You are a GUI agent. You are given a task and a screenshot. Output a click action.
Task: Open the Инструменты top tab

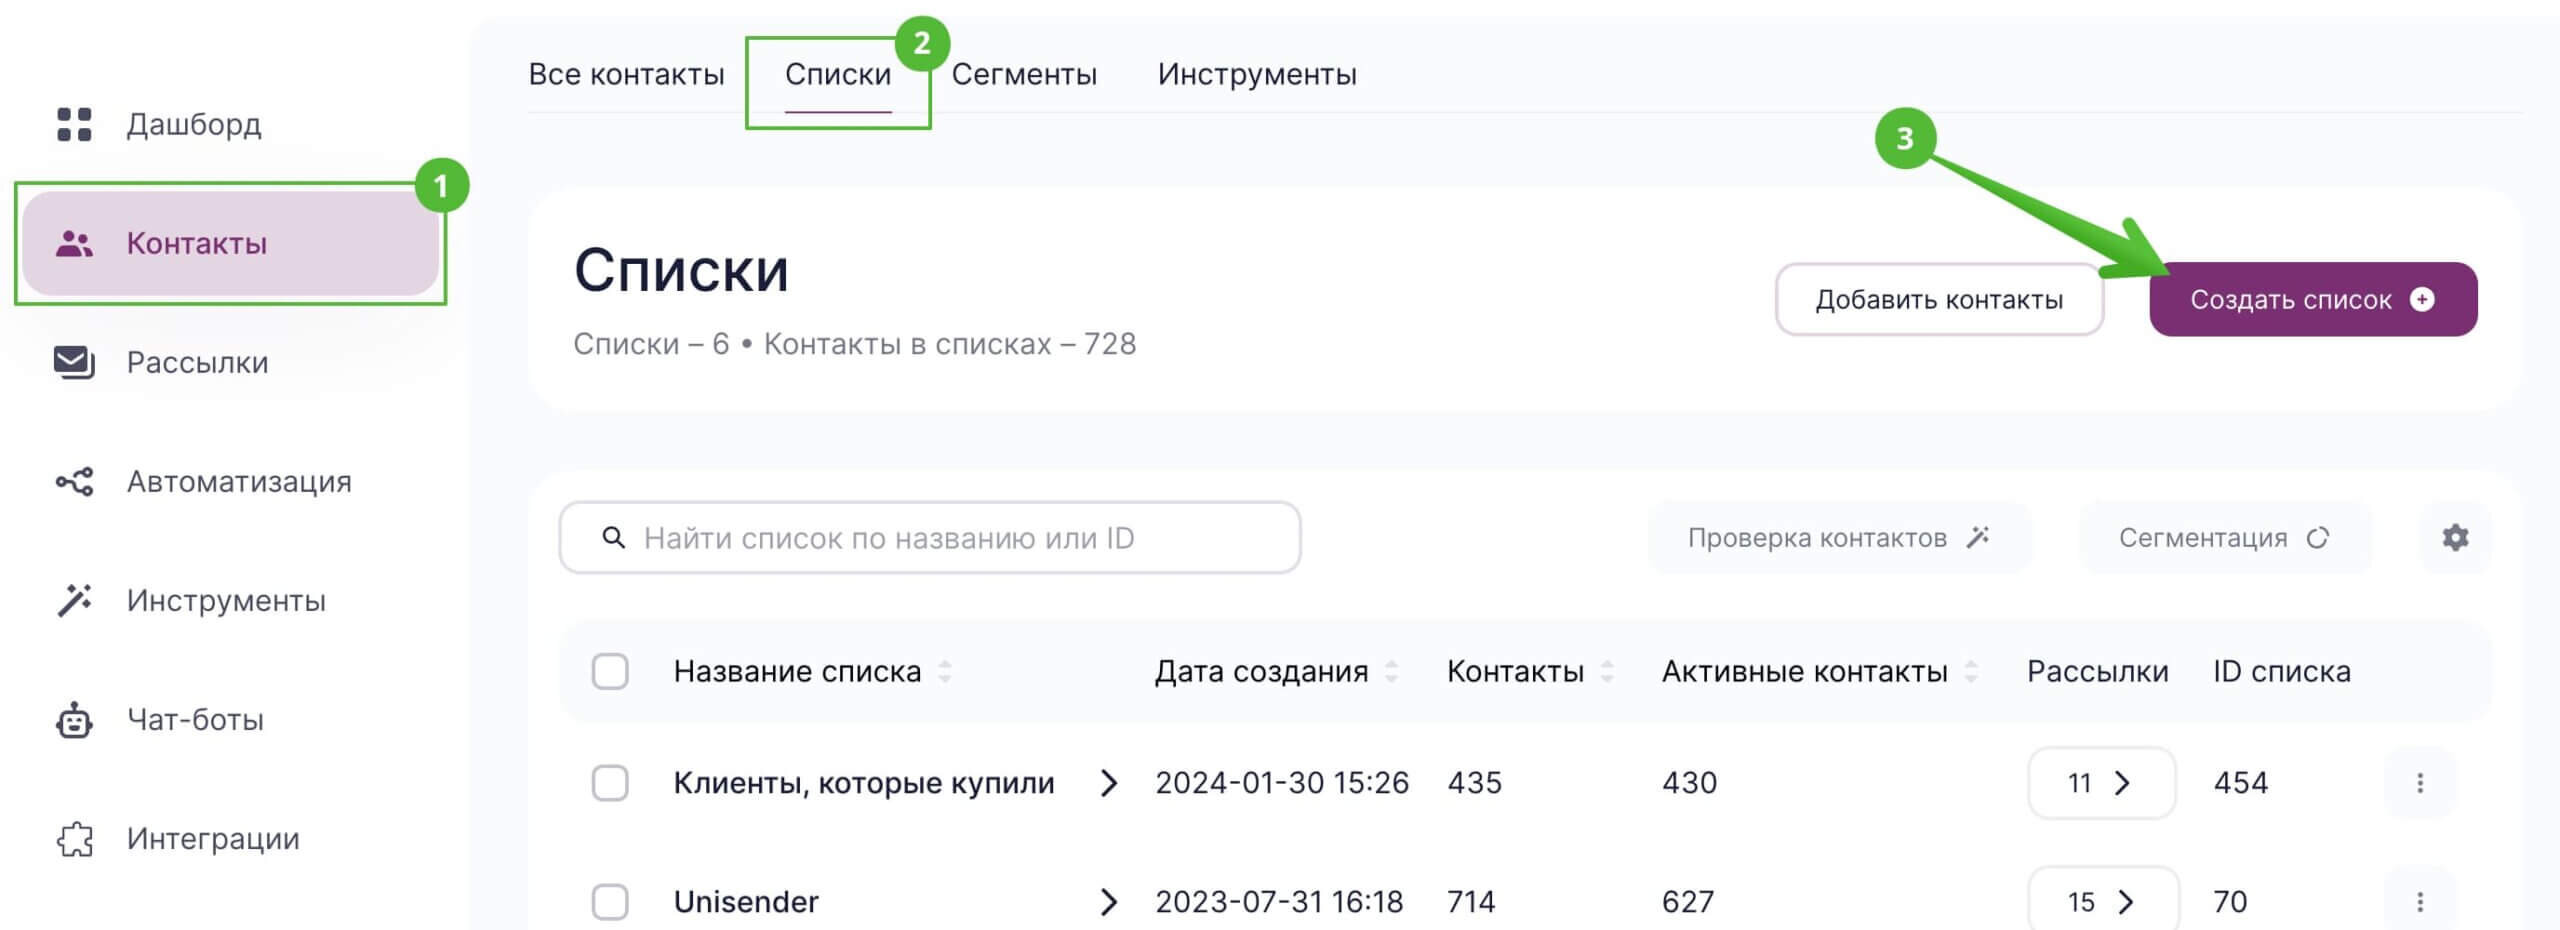tap(1257, 74)
